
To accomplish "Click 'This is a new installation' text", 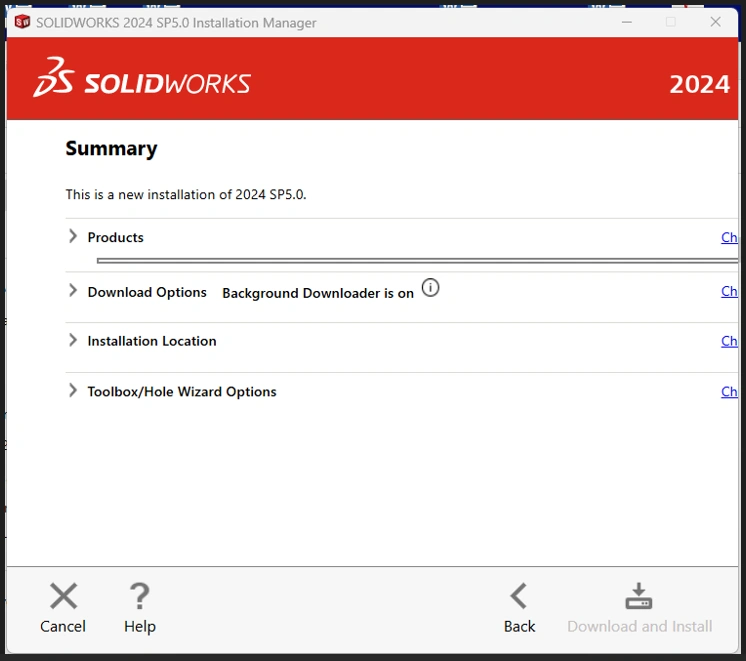I will 186,195.
